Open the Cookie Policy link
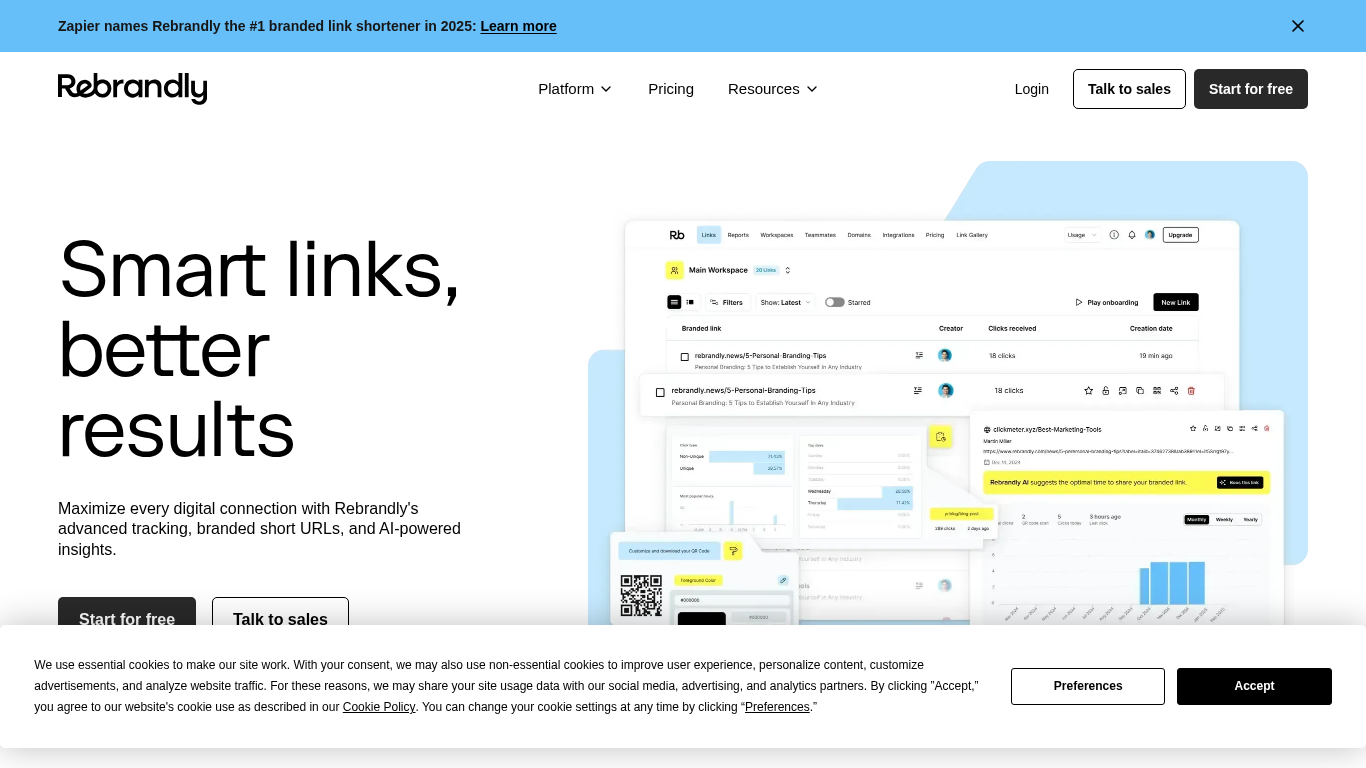Screen dimensions: 1366x768 tap(379, 707)
